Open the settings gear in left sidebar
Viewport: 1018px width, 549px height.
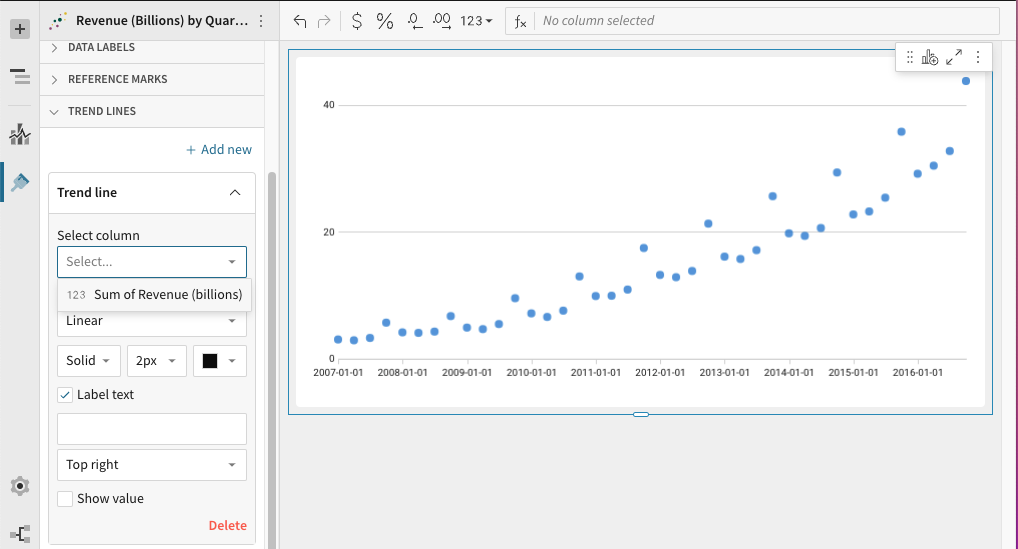click(x=19, y=486)
